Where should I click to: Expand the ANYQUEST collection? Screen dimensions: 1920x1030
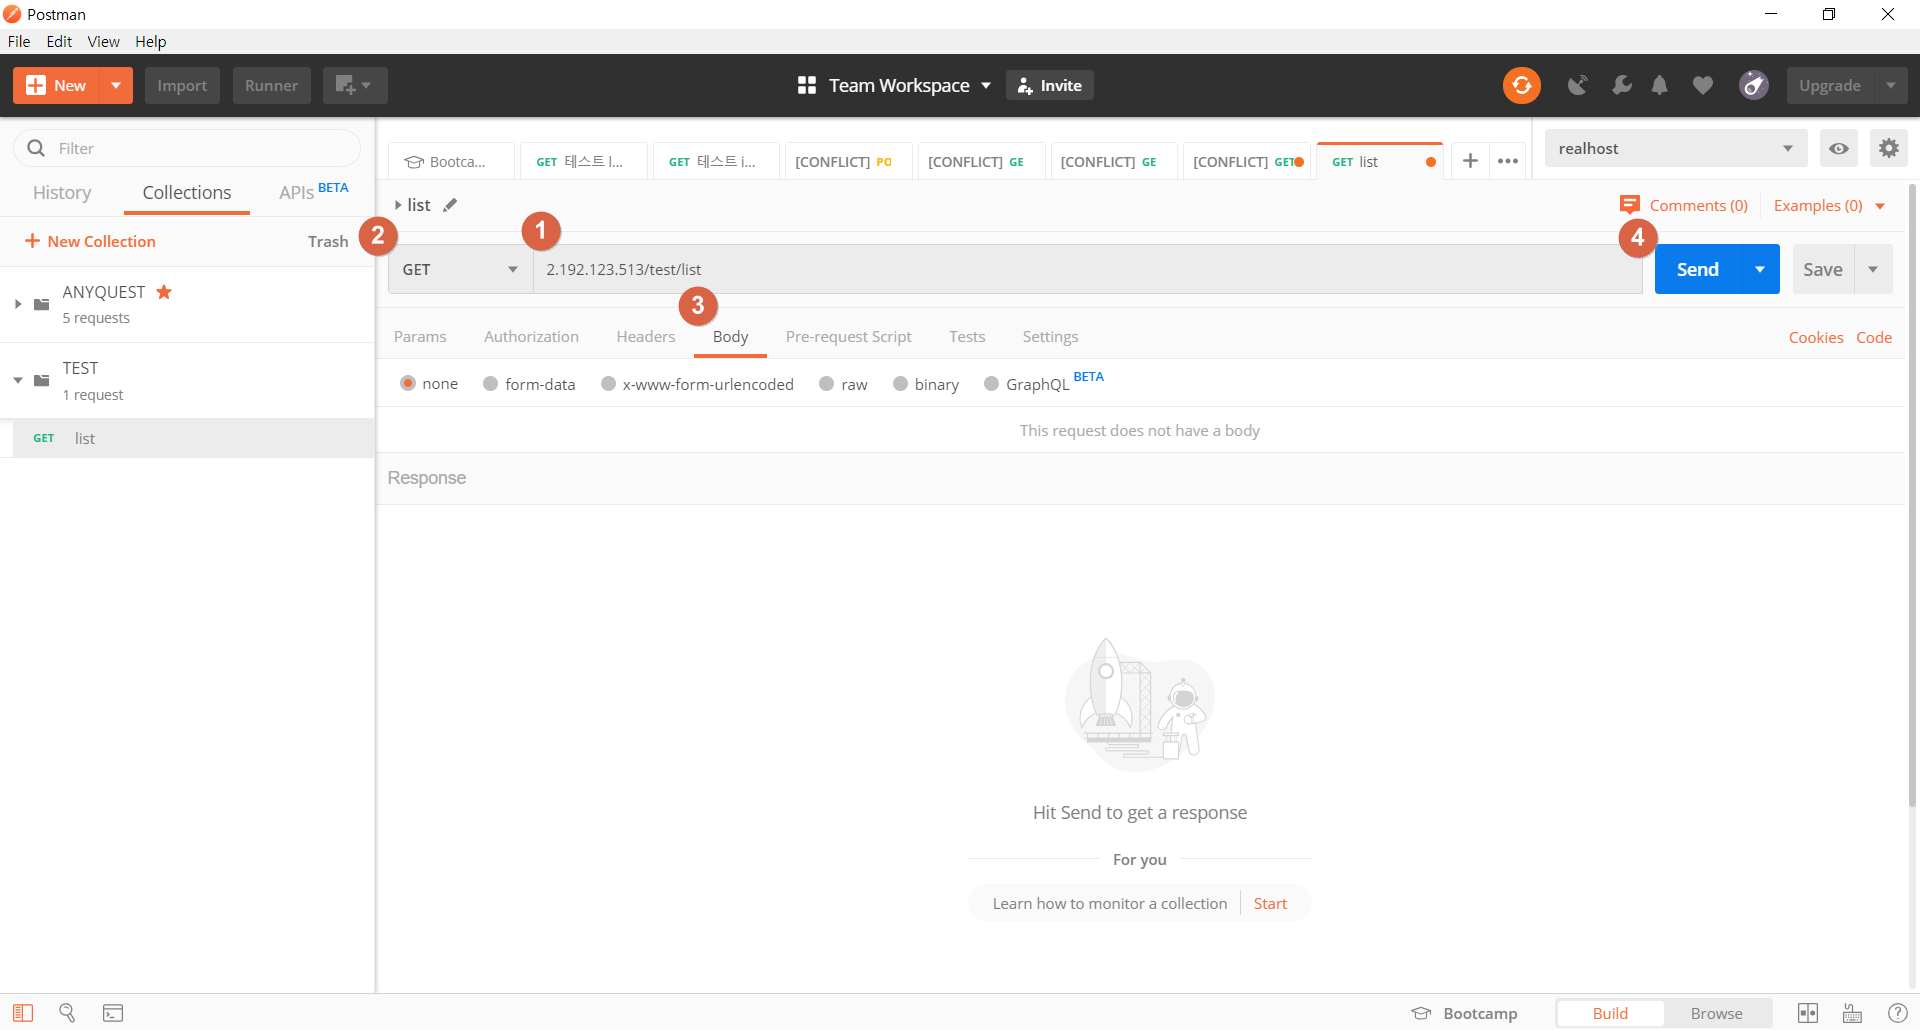(18, 304)
